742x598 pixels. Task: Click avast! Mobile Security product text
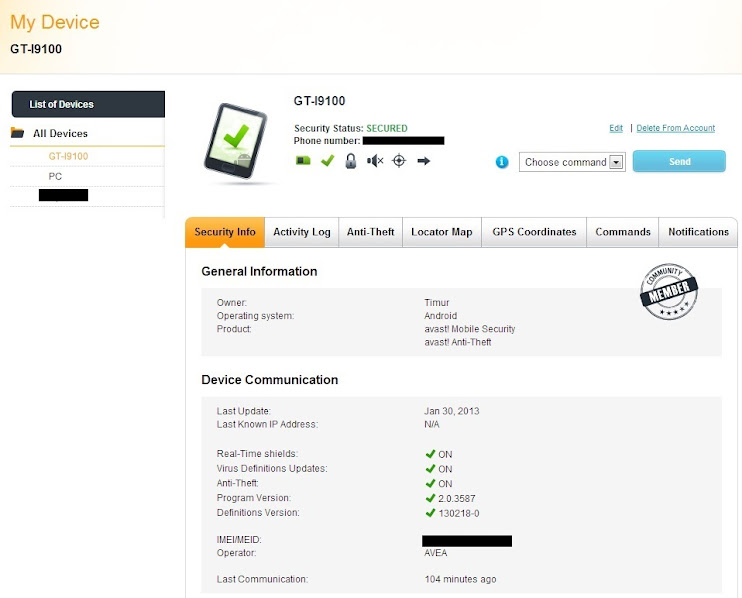click(469, 329)
